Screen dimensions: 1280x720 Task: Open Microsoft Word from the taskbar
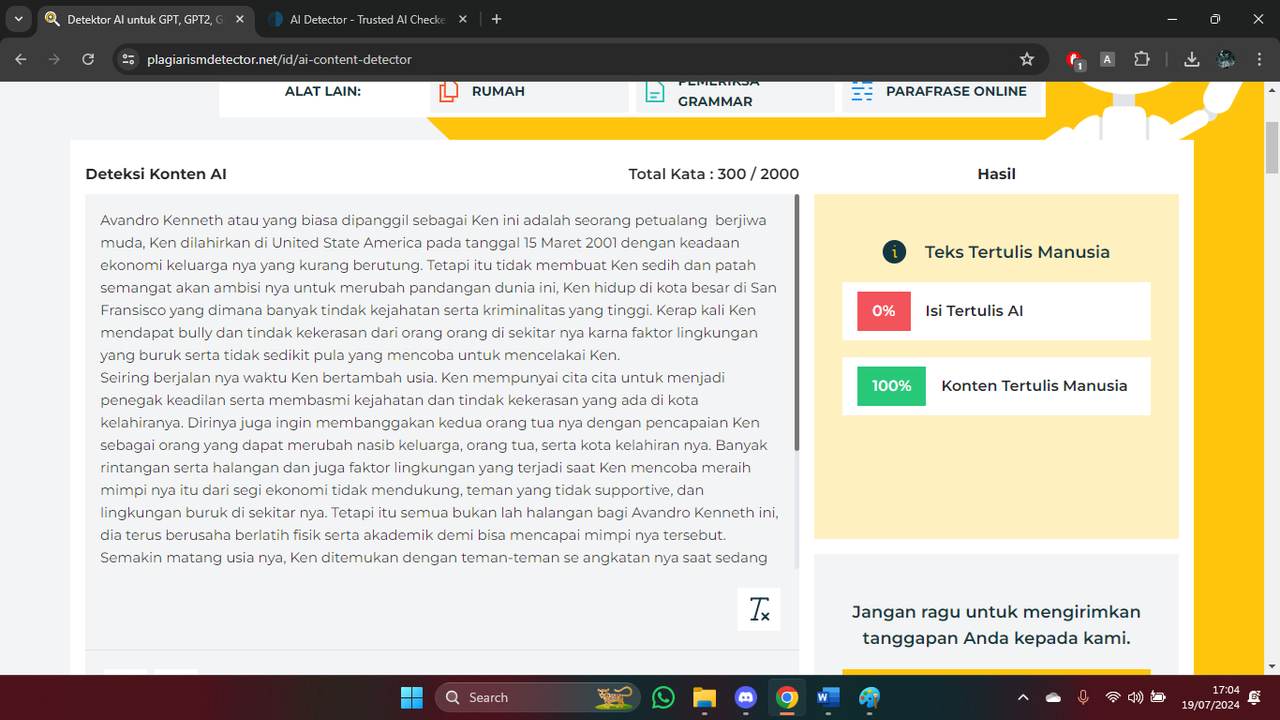(x=828, y=697)
